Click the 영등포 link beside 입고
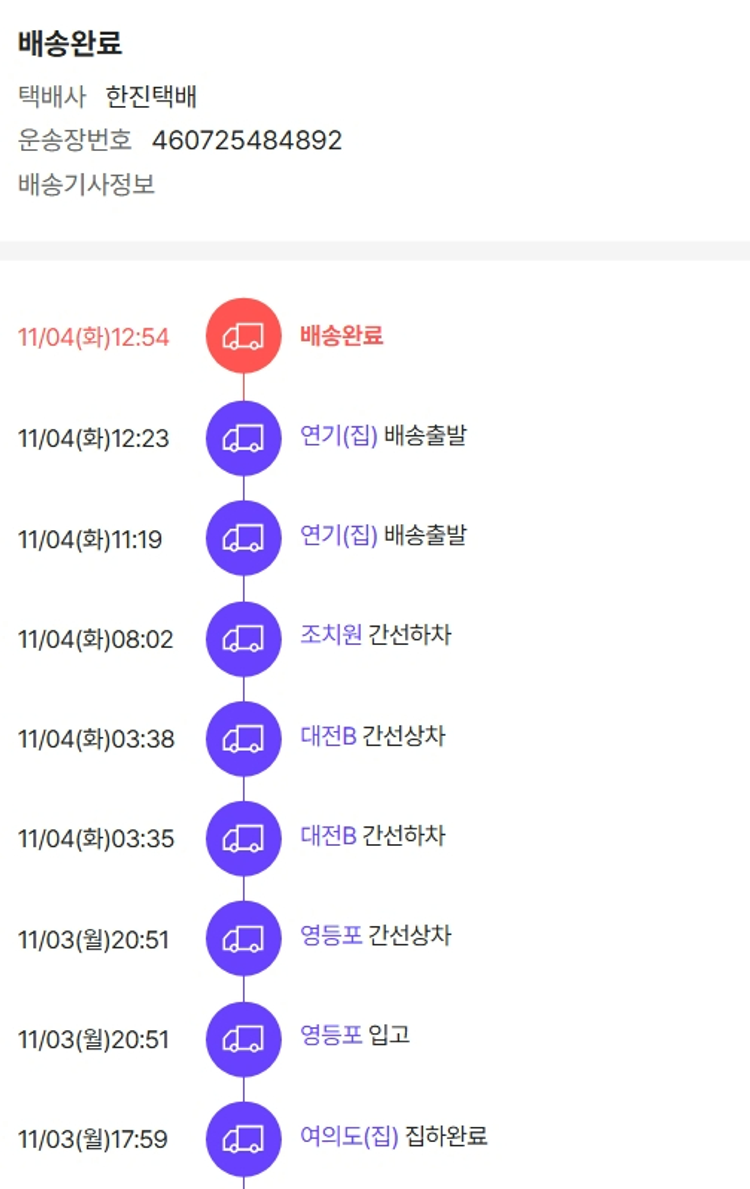This screenshot has height=1189, width=750. click(x=331, y=1035)
